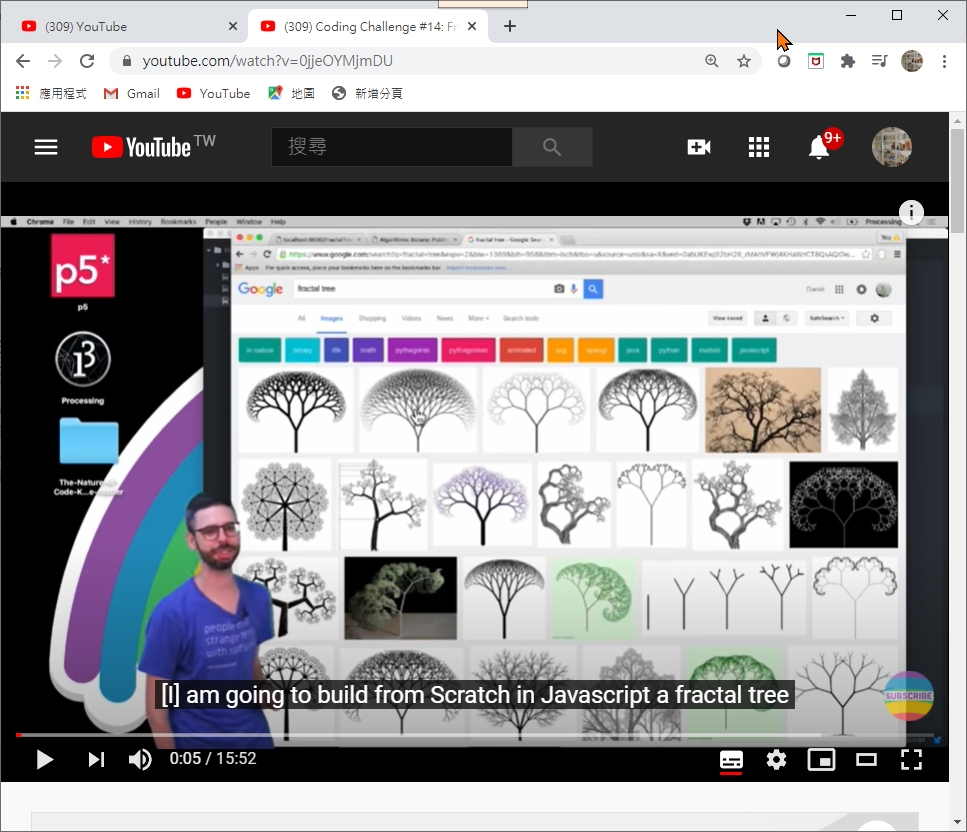Click the YouTube search box

tap(392, 147)
